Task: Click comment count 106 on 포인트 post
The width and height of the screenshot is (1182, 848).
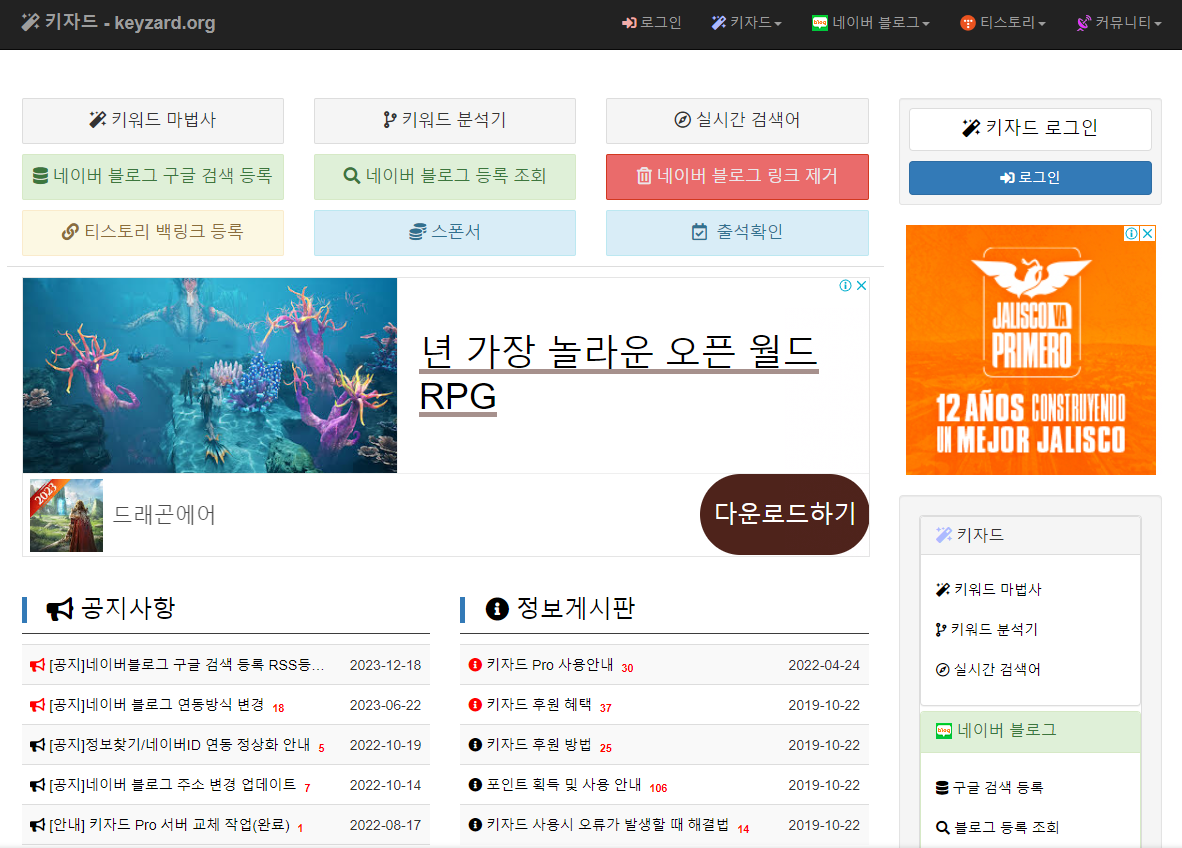Action: pos(658,788)
